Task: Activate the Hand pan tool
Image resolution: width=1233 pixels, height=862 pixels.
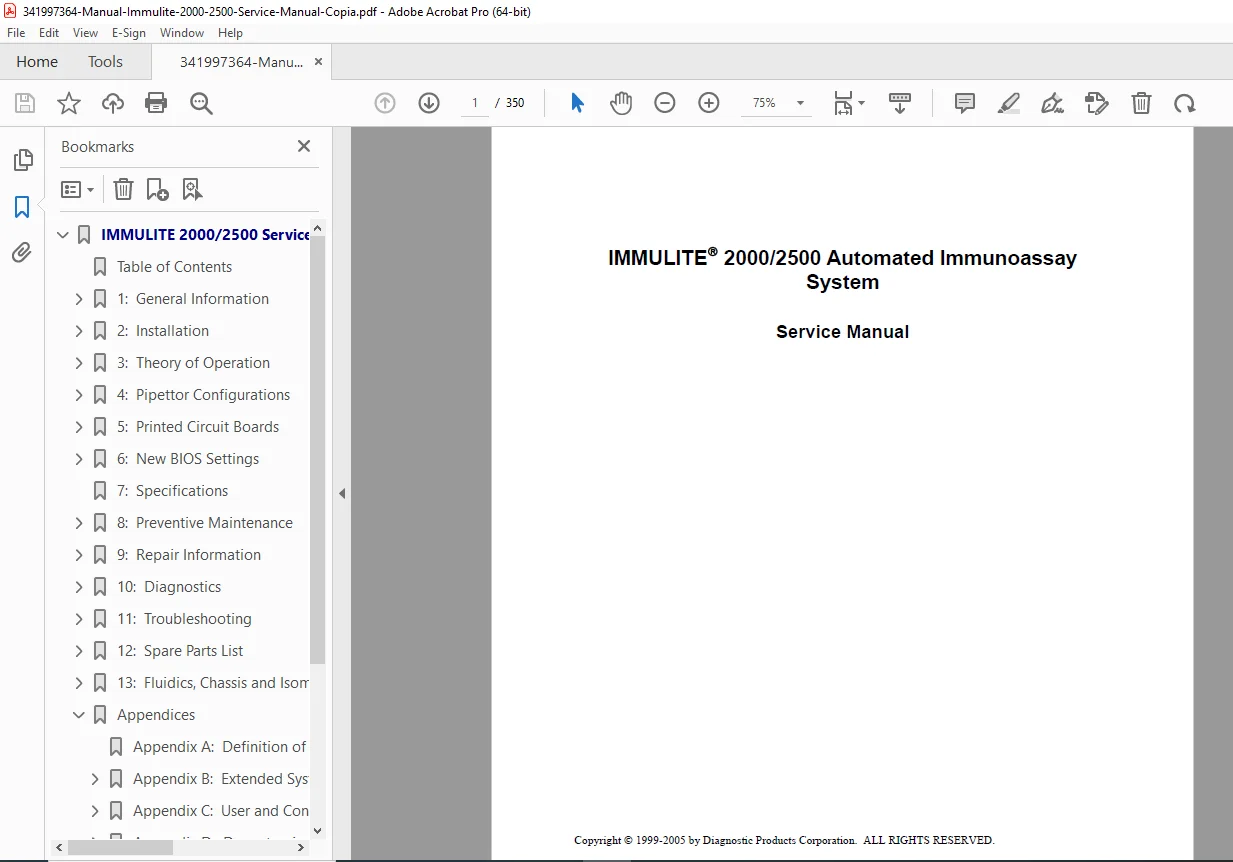Action: tap(621, 103)
